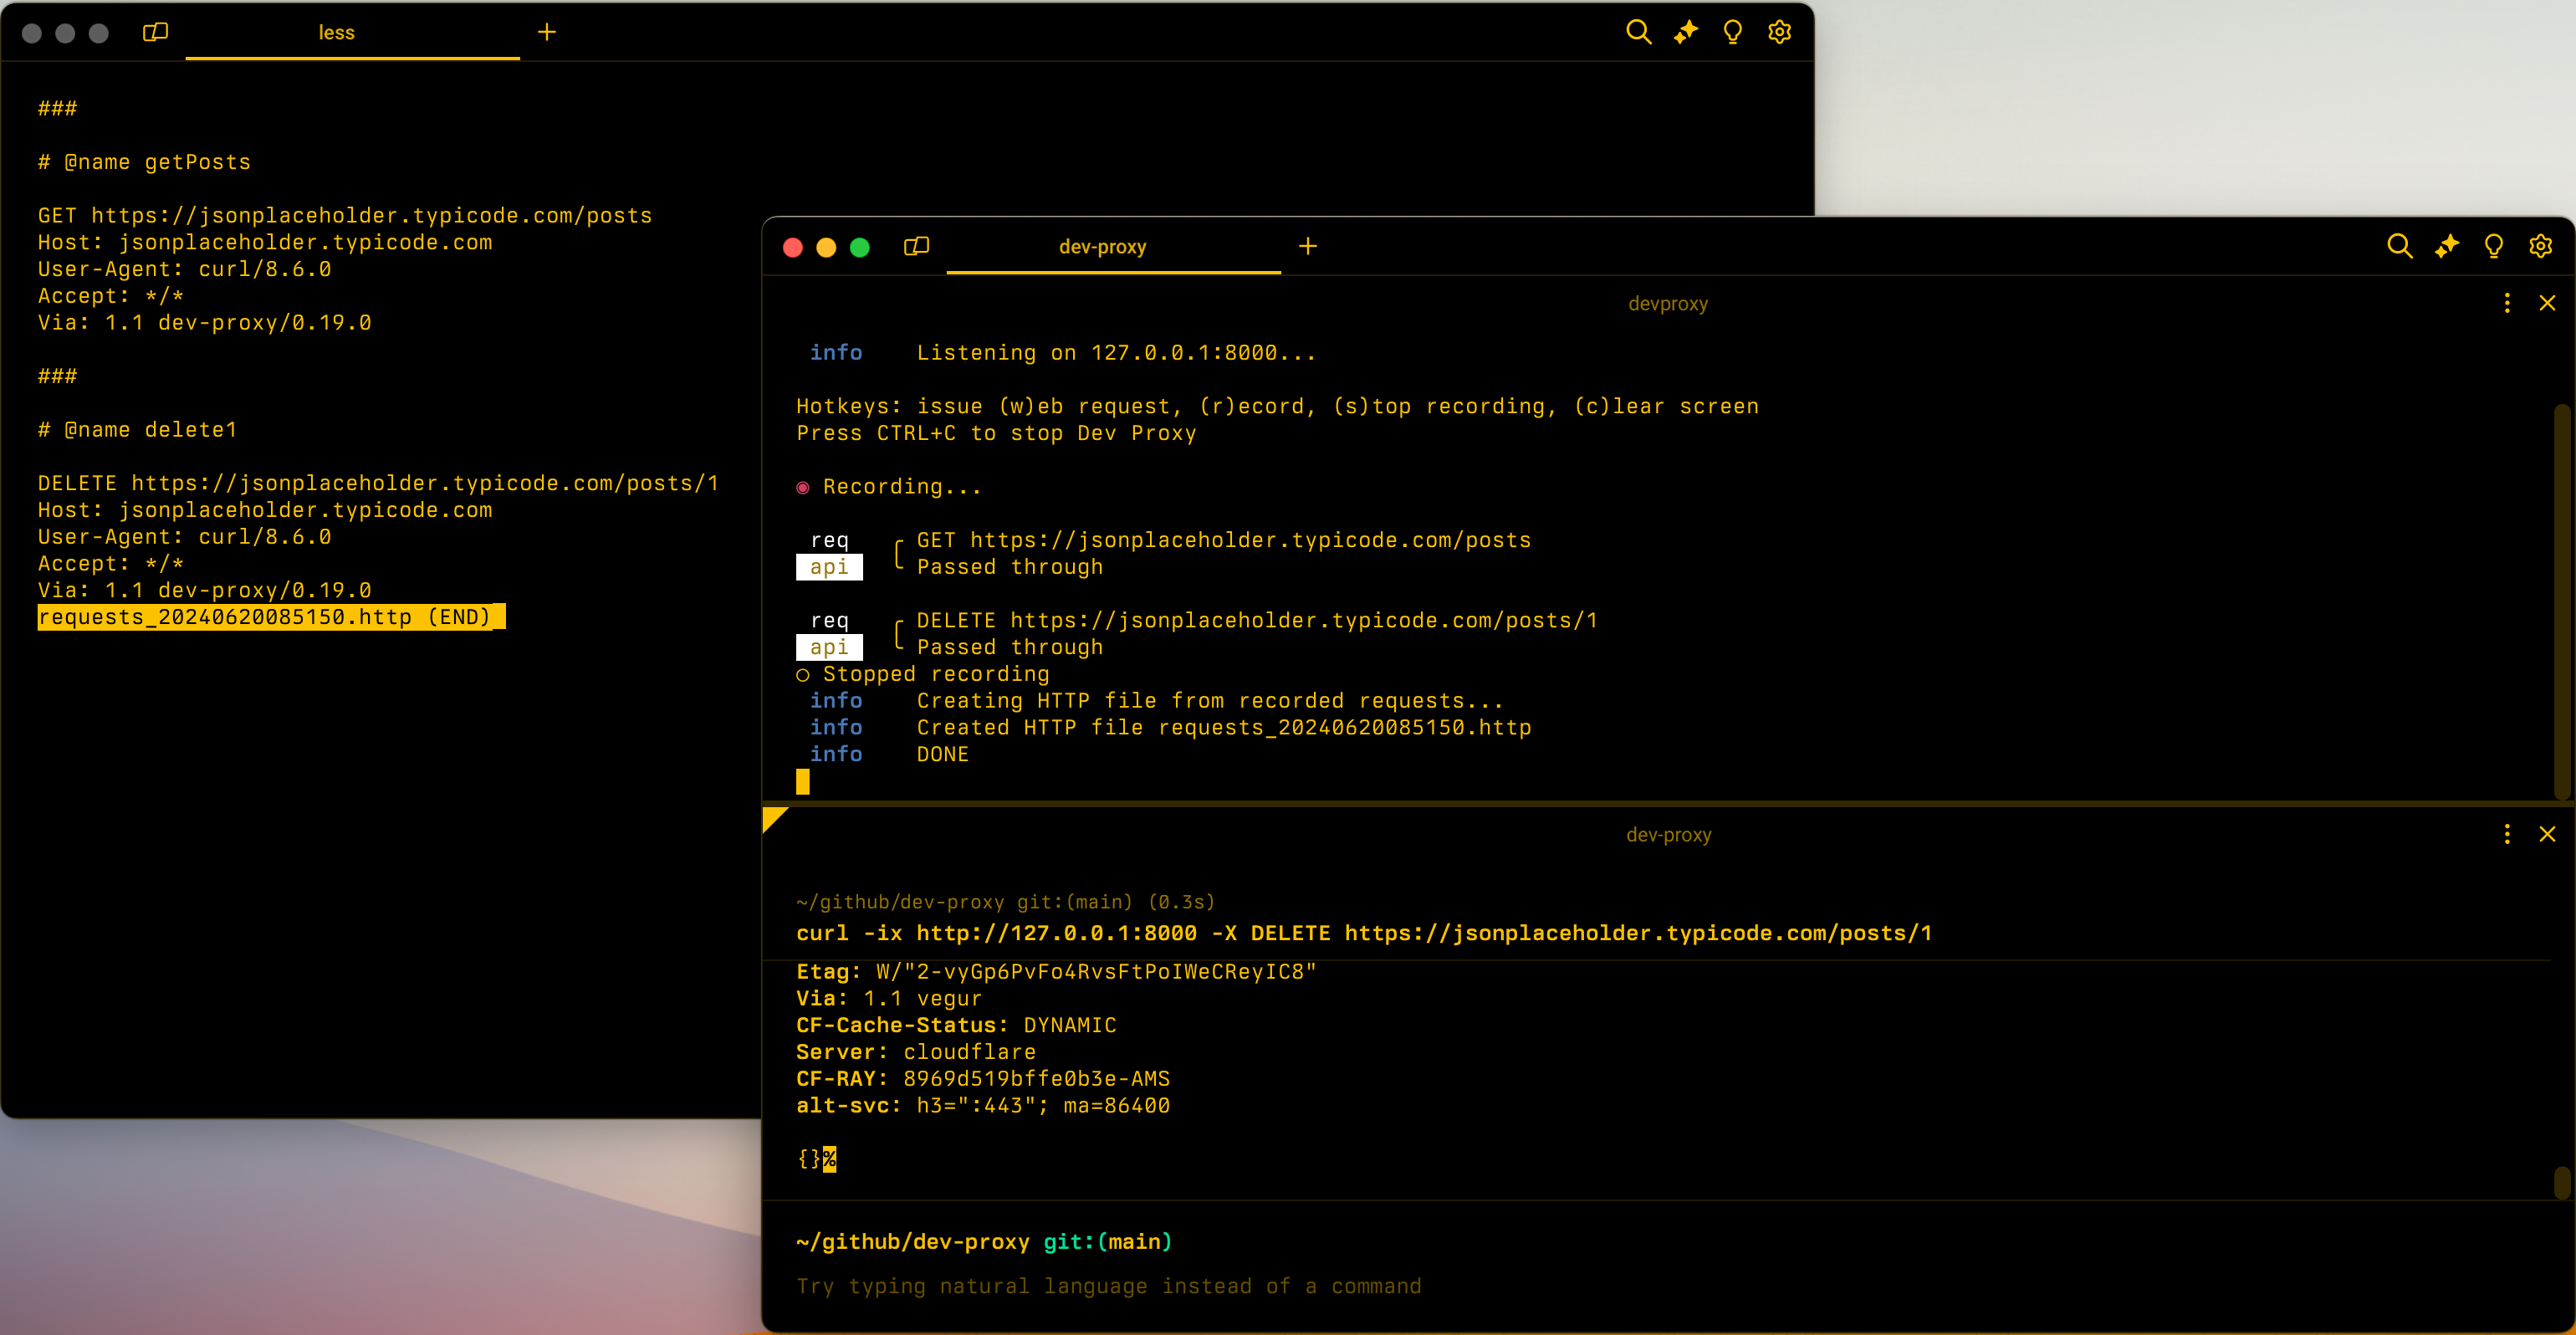
Task: Open settings gear in dev-proxy window
Action: (2540, 246)
